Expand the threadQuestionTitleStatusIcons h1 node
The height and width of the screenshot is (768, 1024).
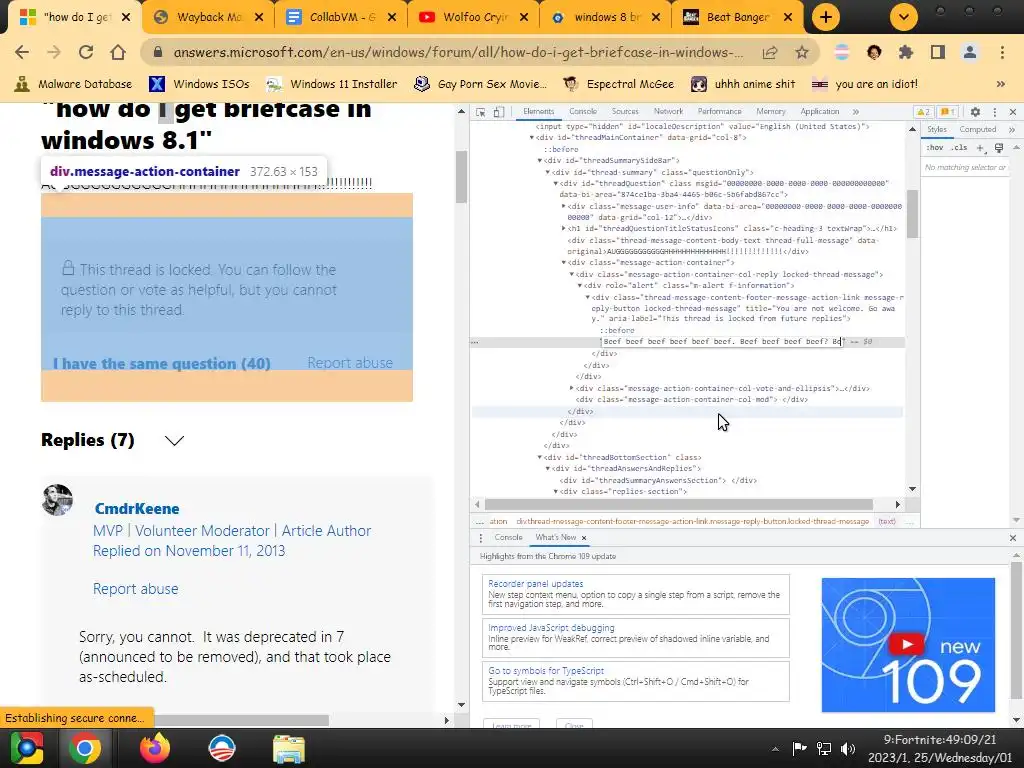click(x=564, y=229)
